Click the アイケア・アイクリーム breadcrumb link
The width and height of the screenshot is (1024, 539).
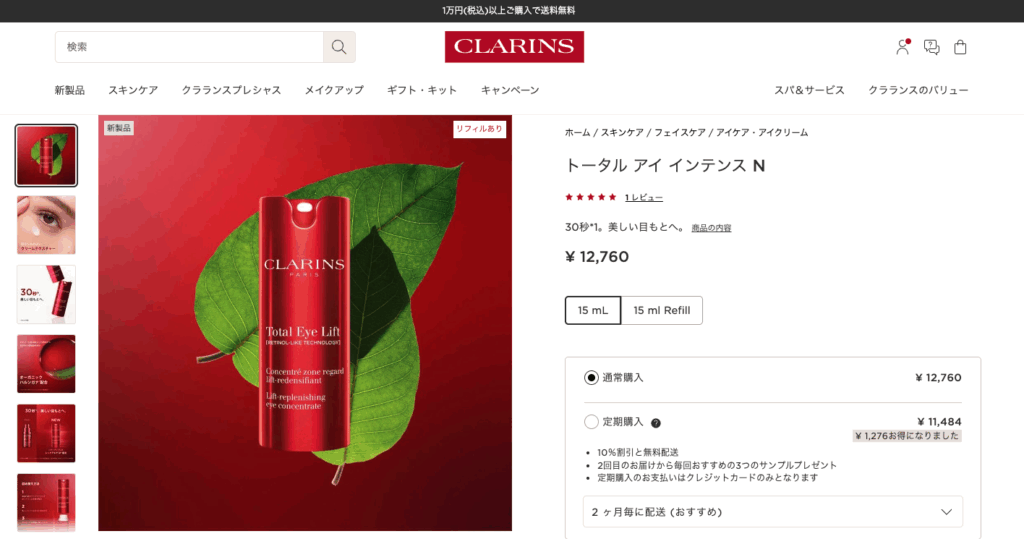762,133
